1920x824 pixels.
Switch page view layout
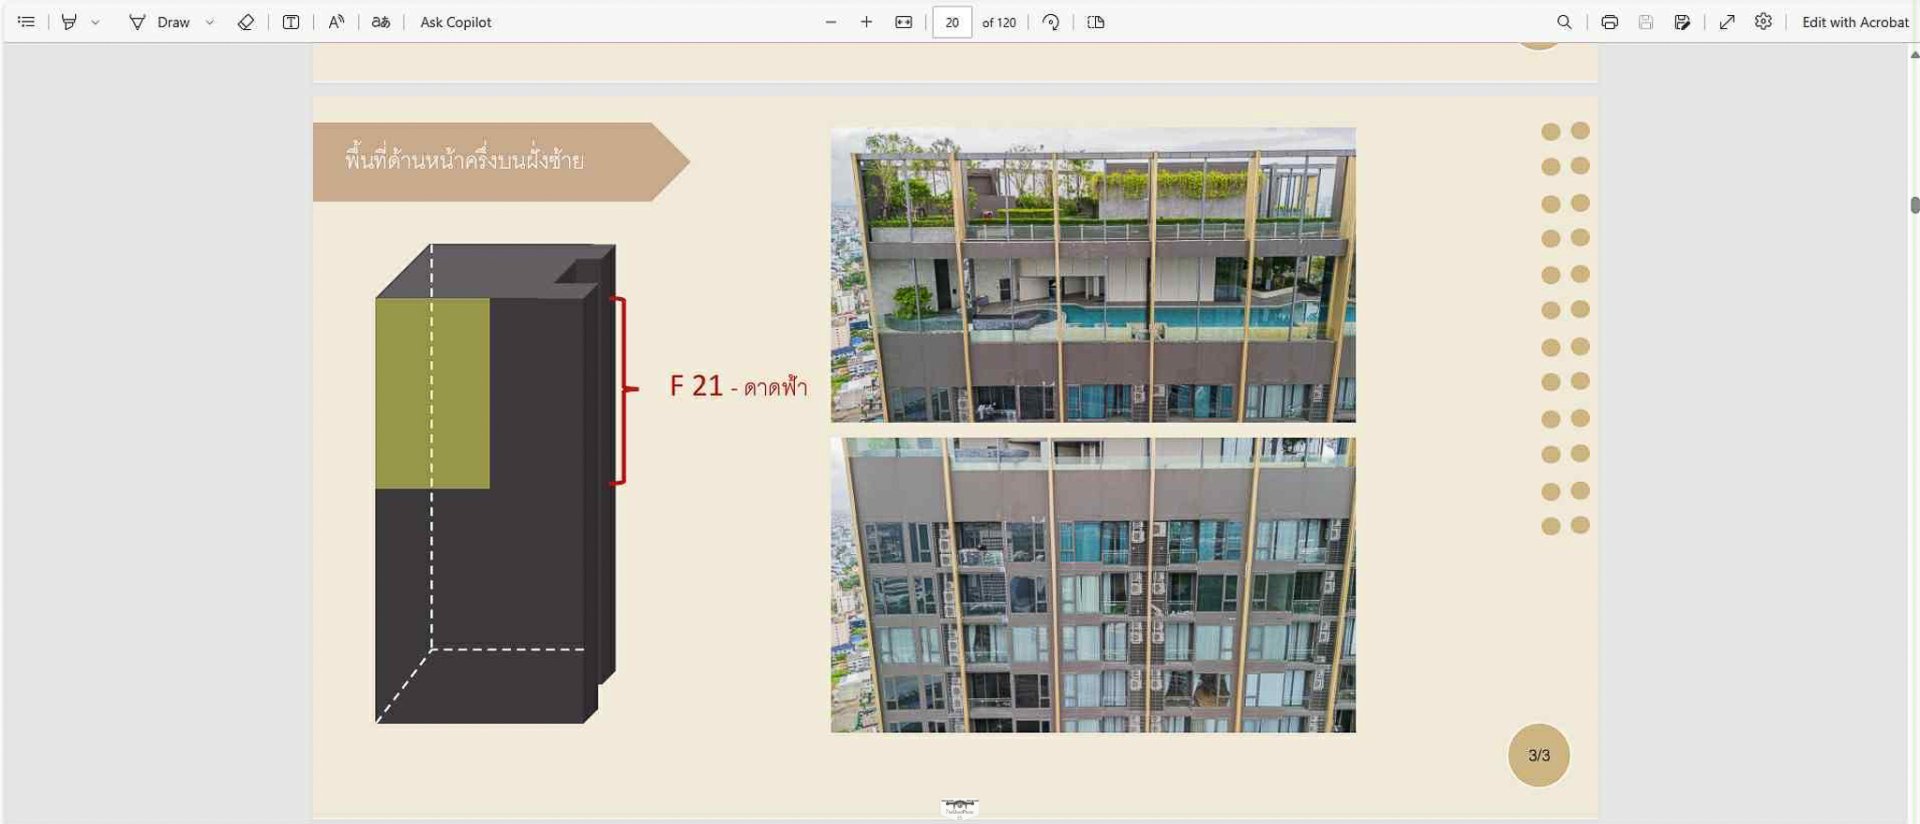pos(1096,22)
